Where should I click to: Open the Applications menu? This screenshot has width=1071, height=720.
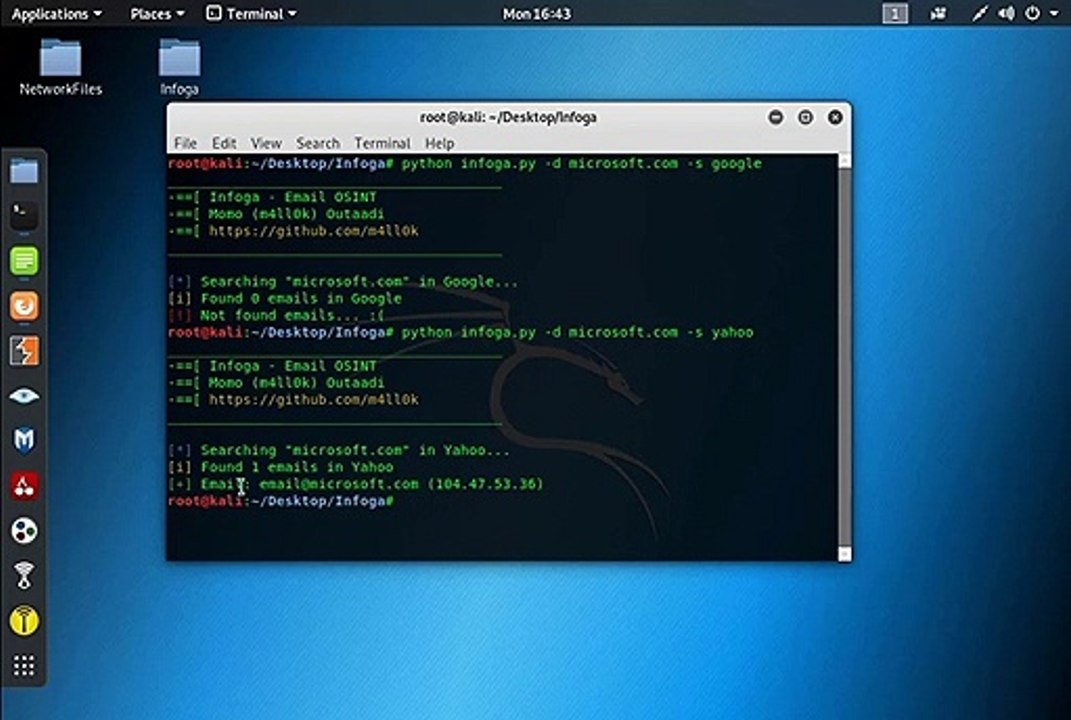click(56, 14)
